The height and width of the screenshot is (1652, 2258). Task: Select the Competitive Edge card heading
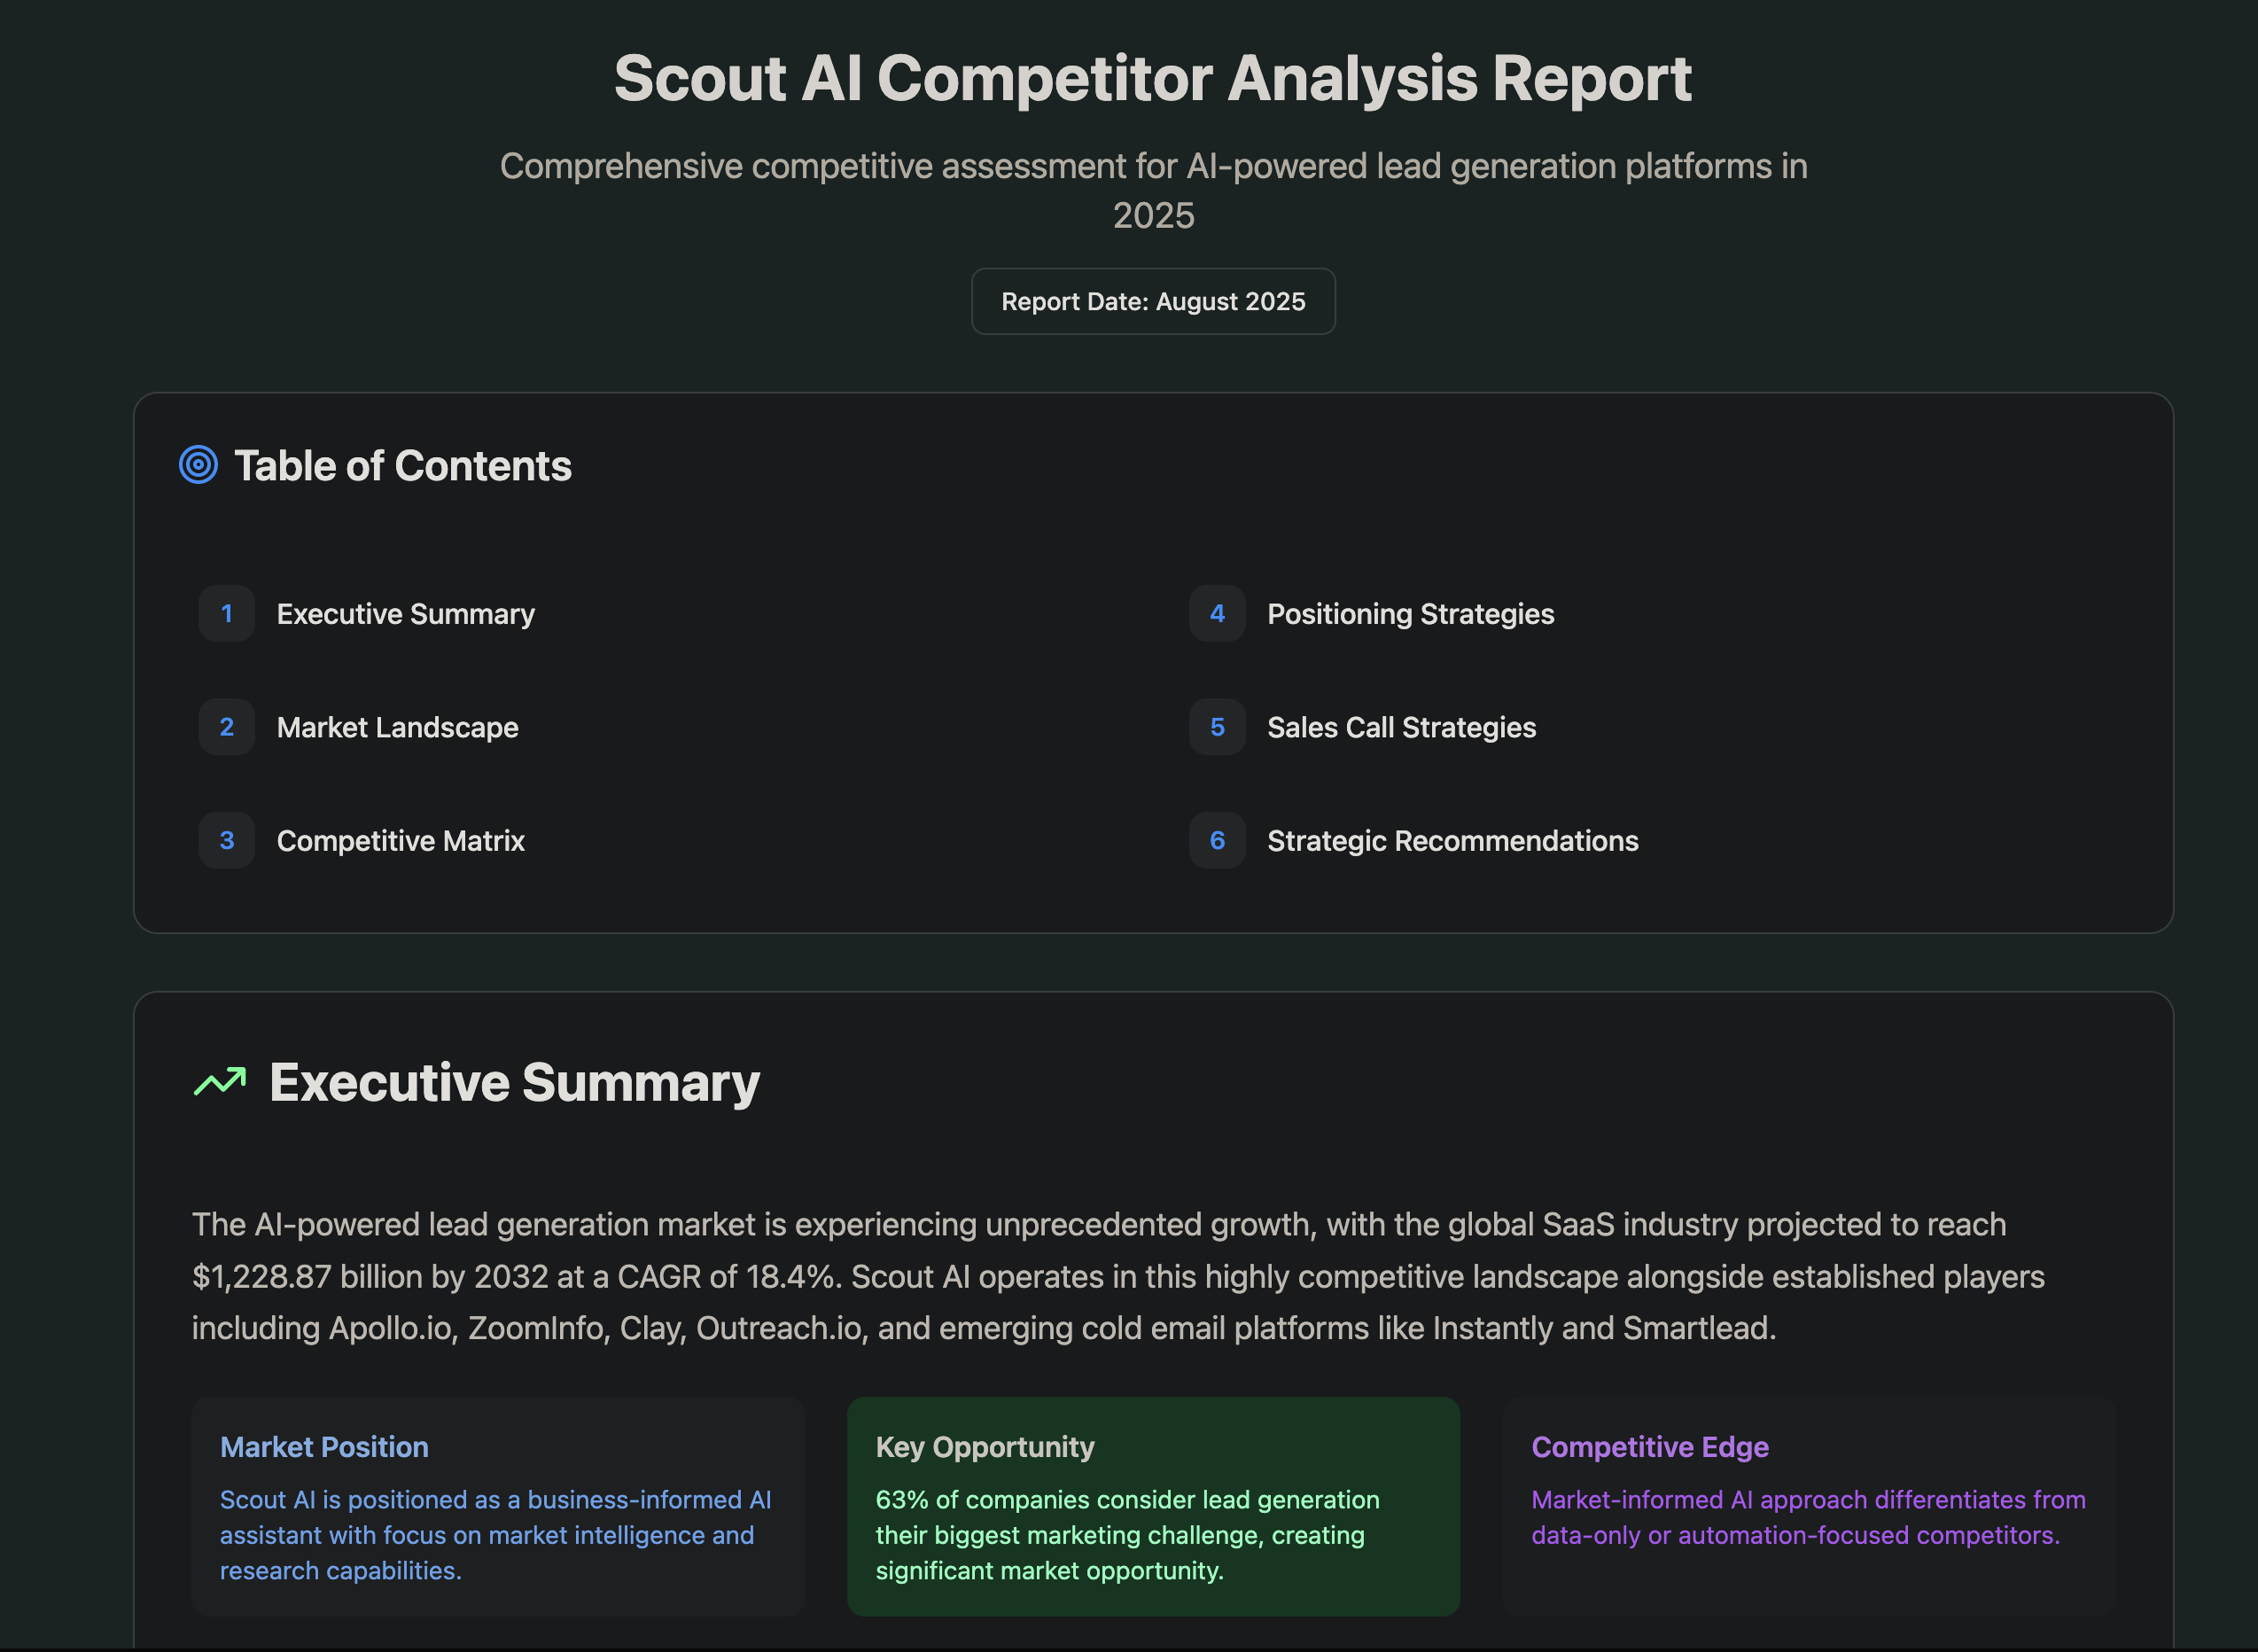point(1650,1447)
